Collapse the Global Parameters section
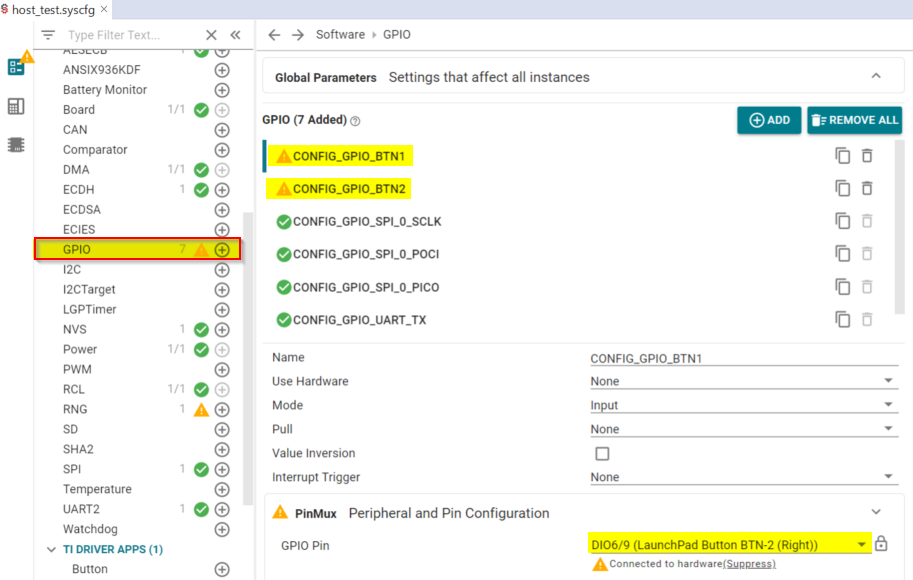913x580 pixels. [876, 77]
